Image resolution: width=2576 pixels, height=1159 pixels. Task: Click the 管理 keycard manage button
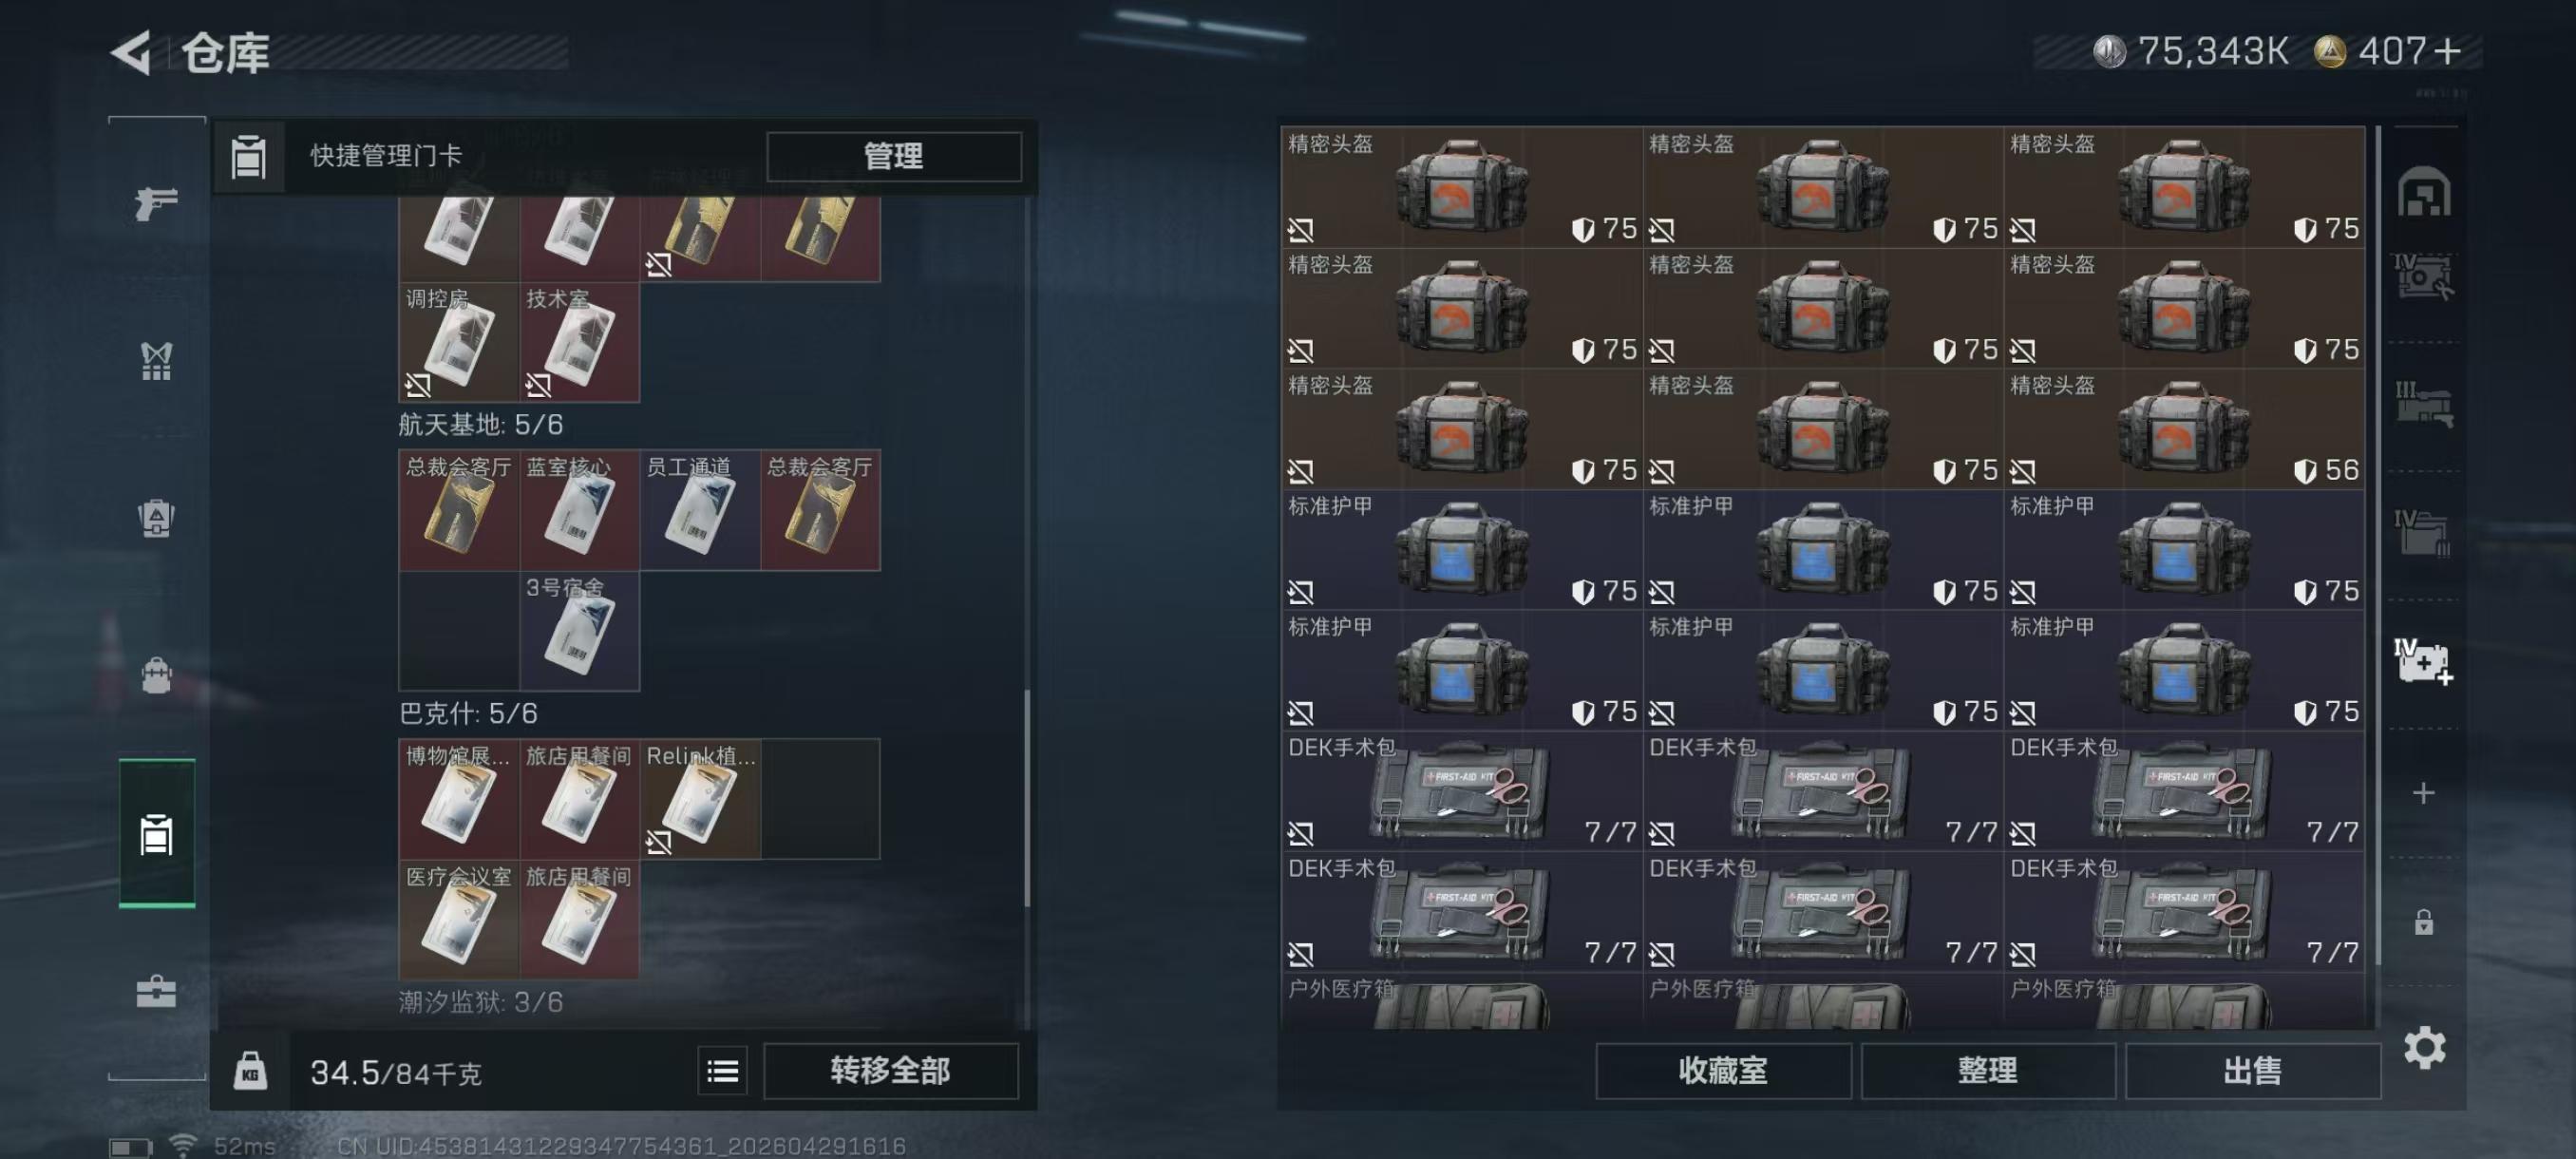point(894,156)
